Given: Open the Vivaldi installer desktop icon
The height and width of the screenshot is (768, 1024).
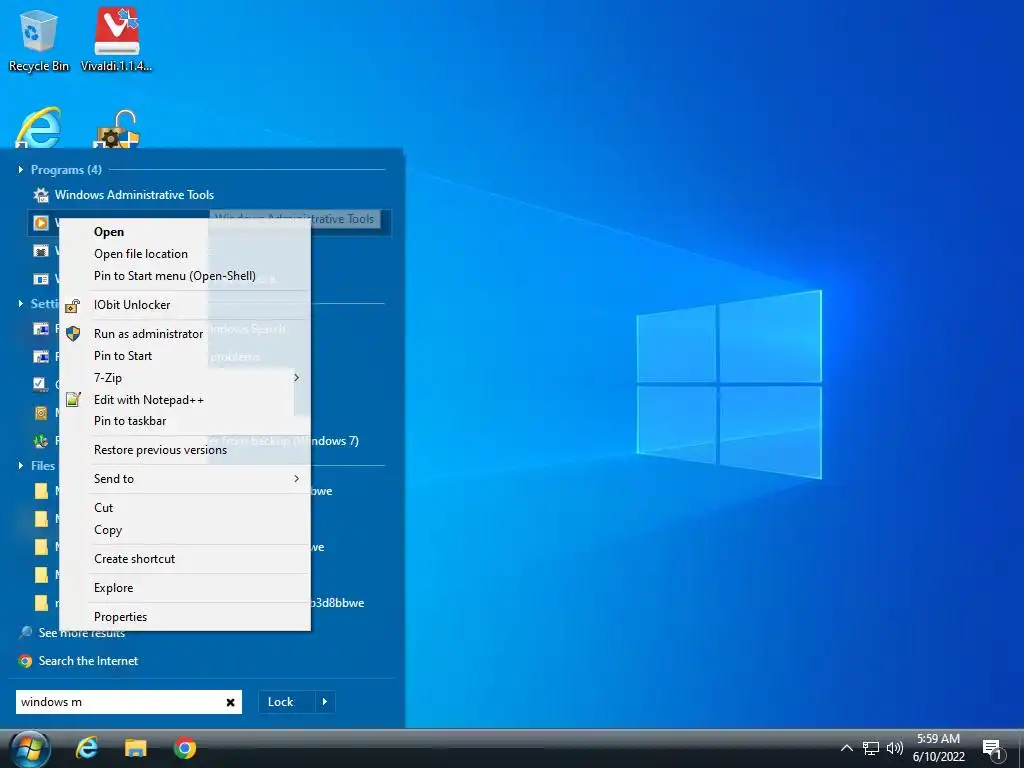Looking at the screenshot, I should click(x=116, y=40).
